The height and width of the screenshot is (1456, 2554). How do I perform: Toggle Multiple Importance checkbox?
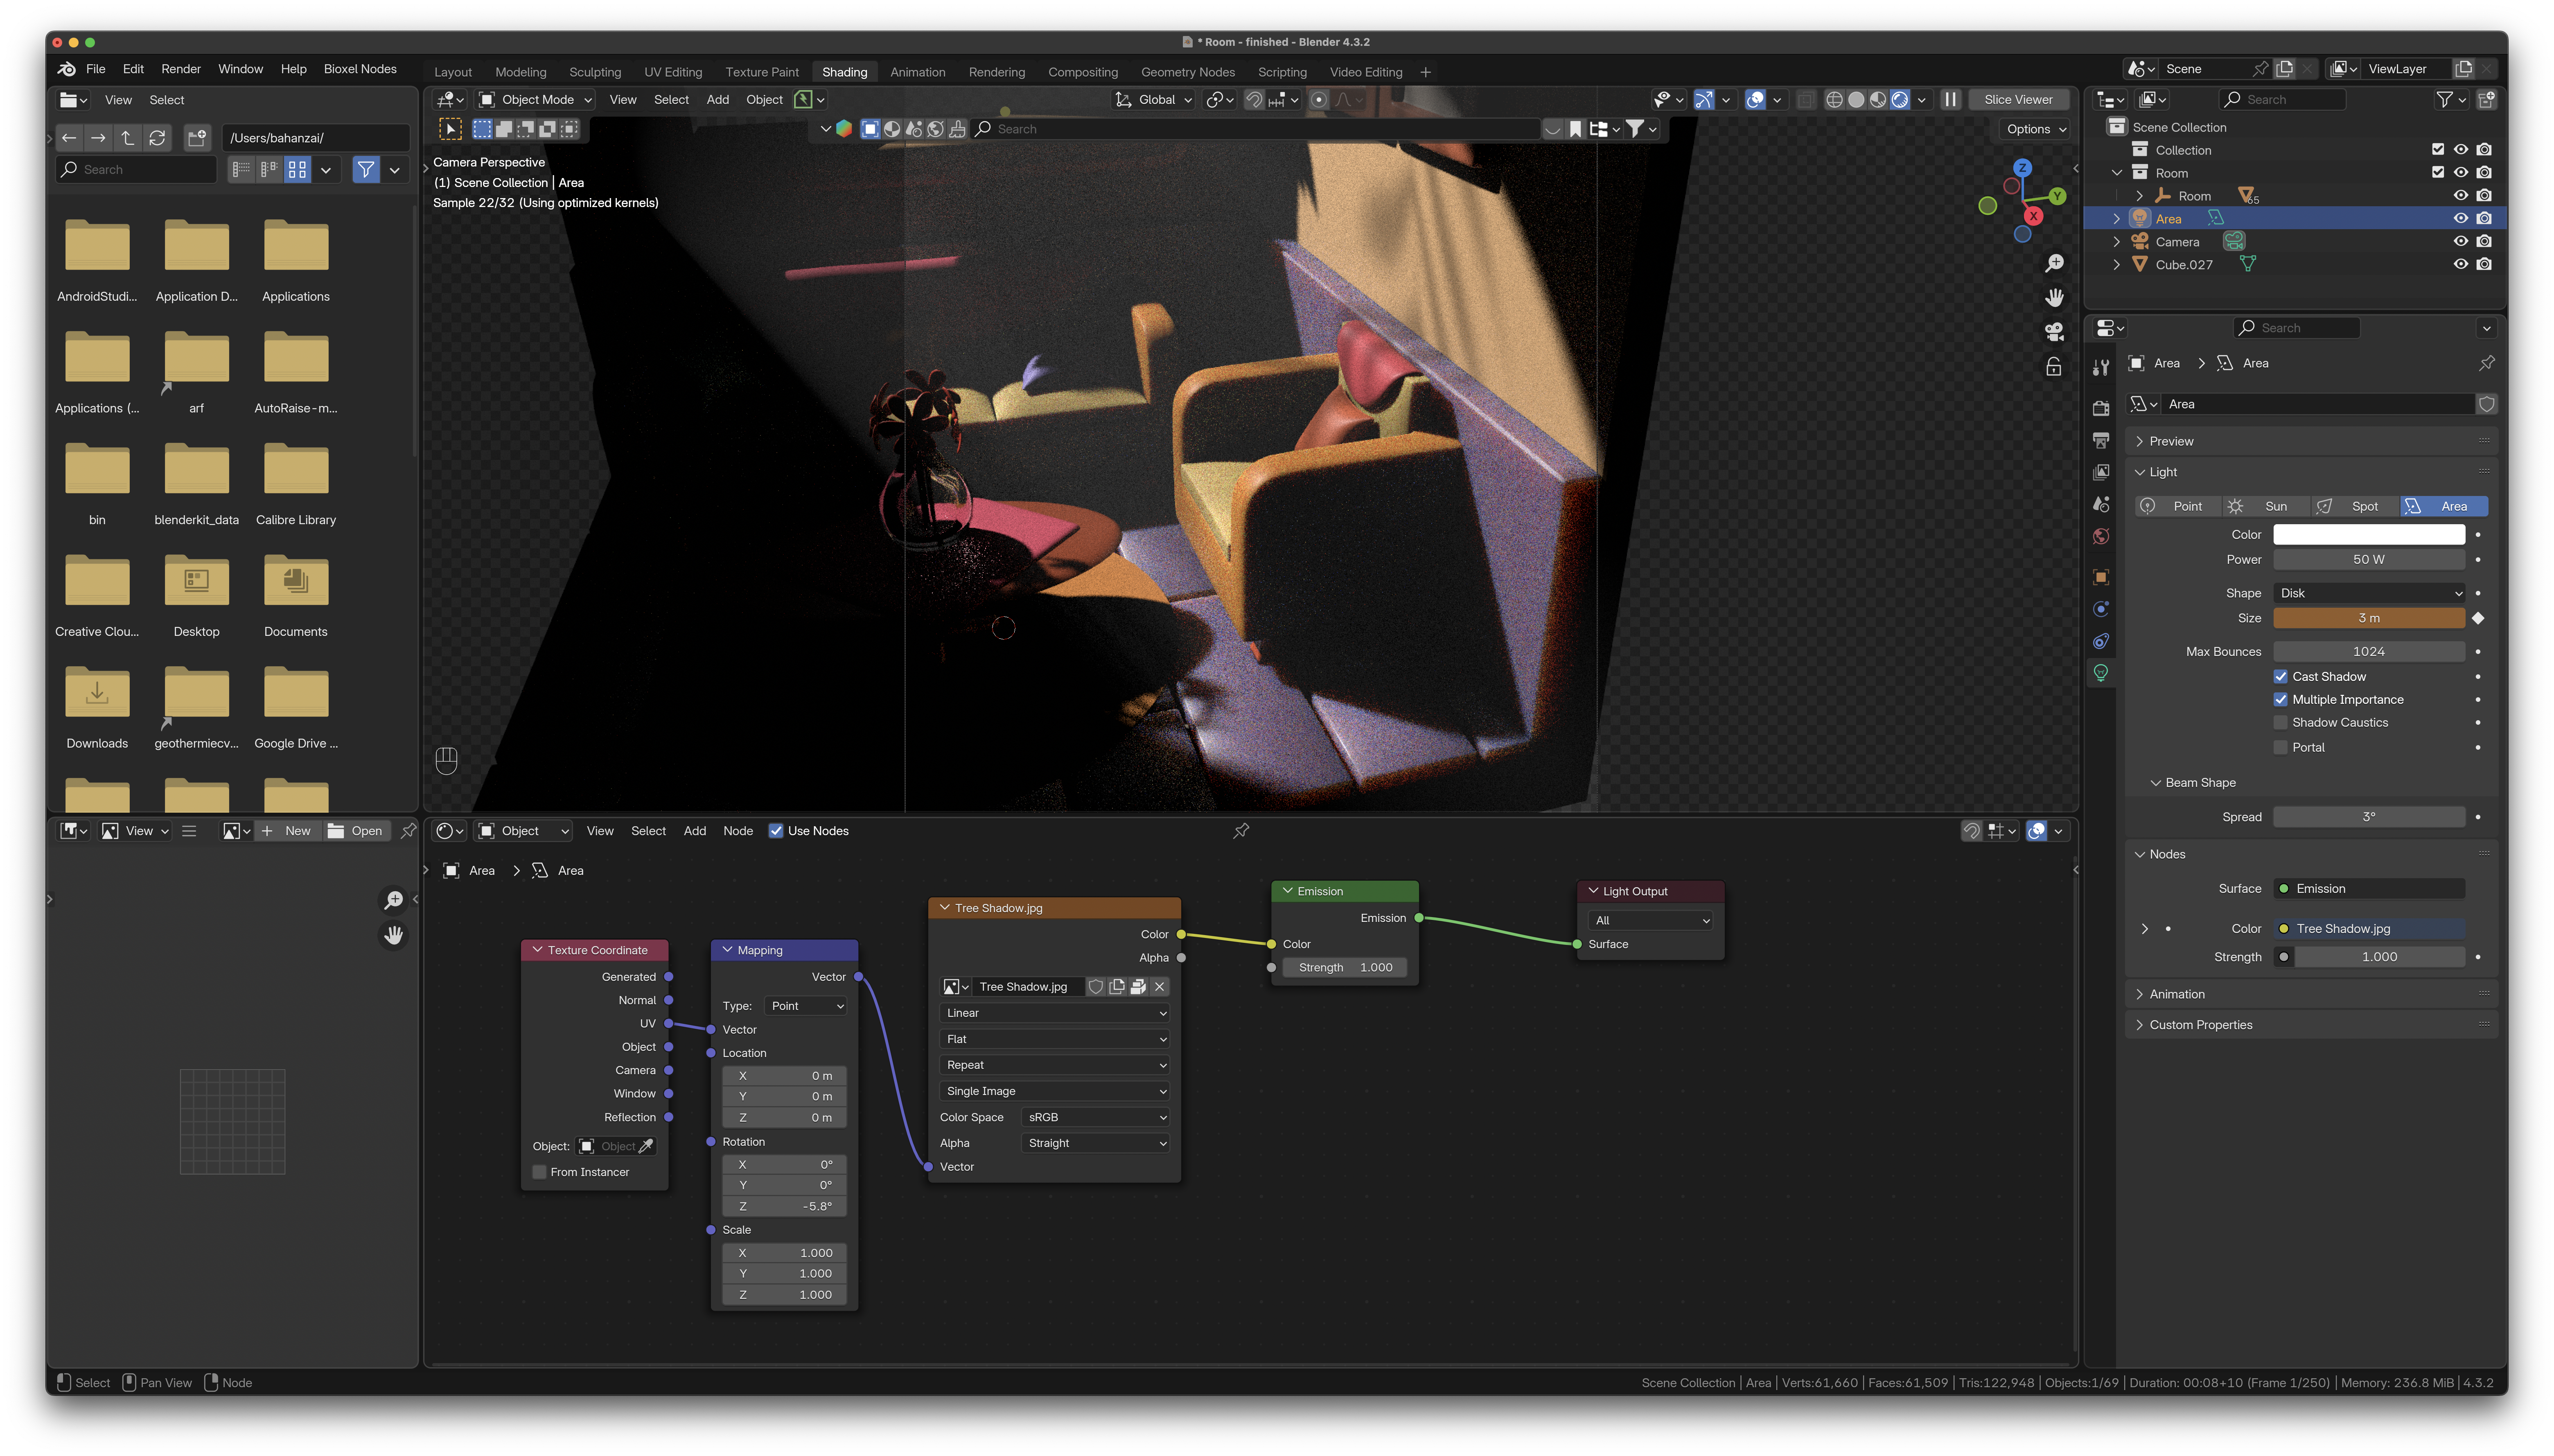point(2281,700)
